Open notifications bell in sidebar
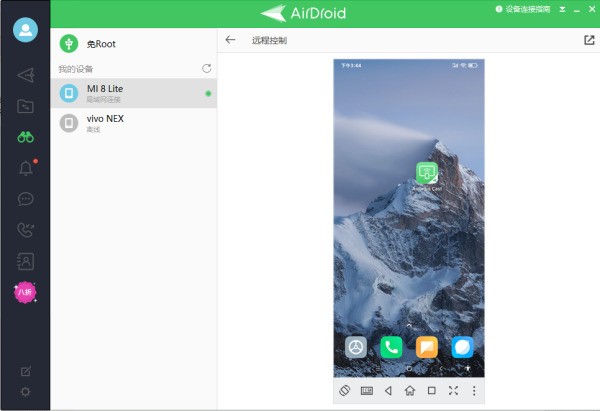 point(26,168)
